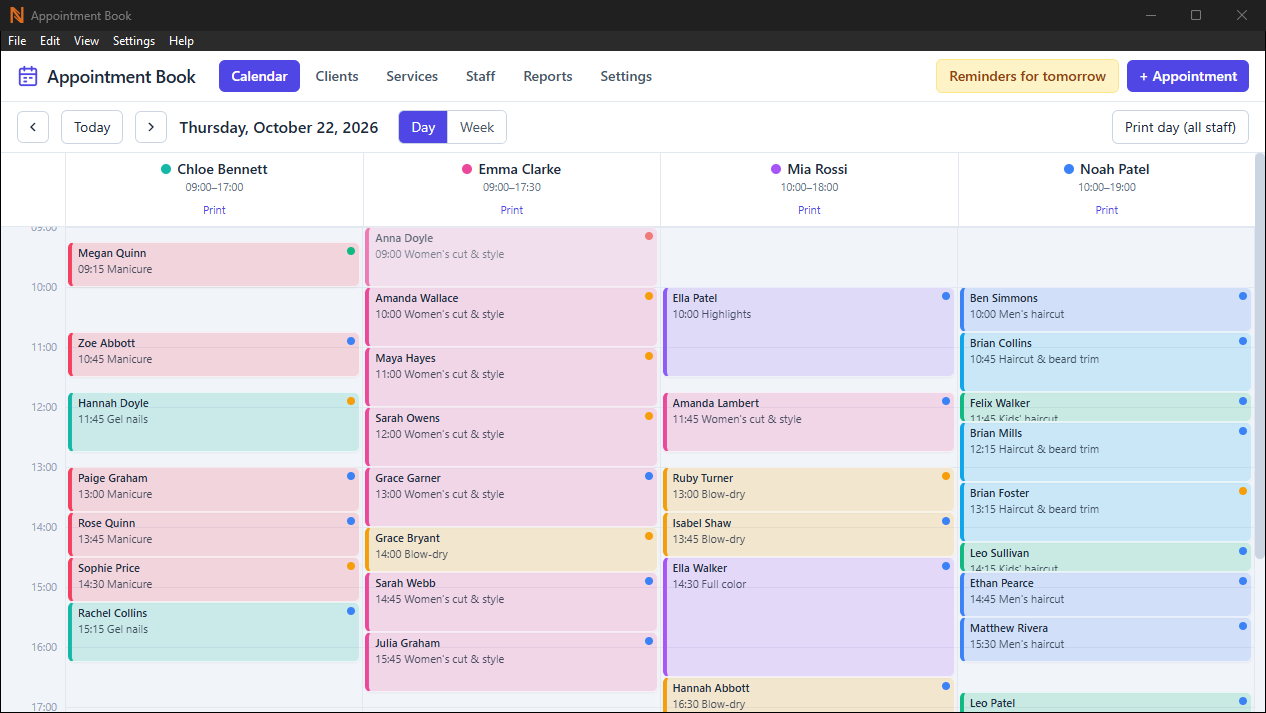Print Emma Clarke's schedule
This screenshot has width=1266, height=713.
point(512,210)
